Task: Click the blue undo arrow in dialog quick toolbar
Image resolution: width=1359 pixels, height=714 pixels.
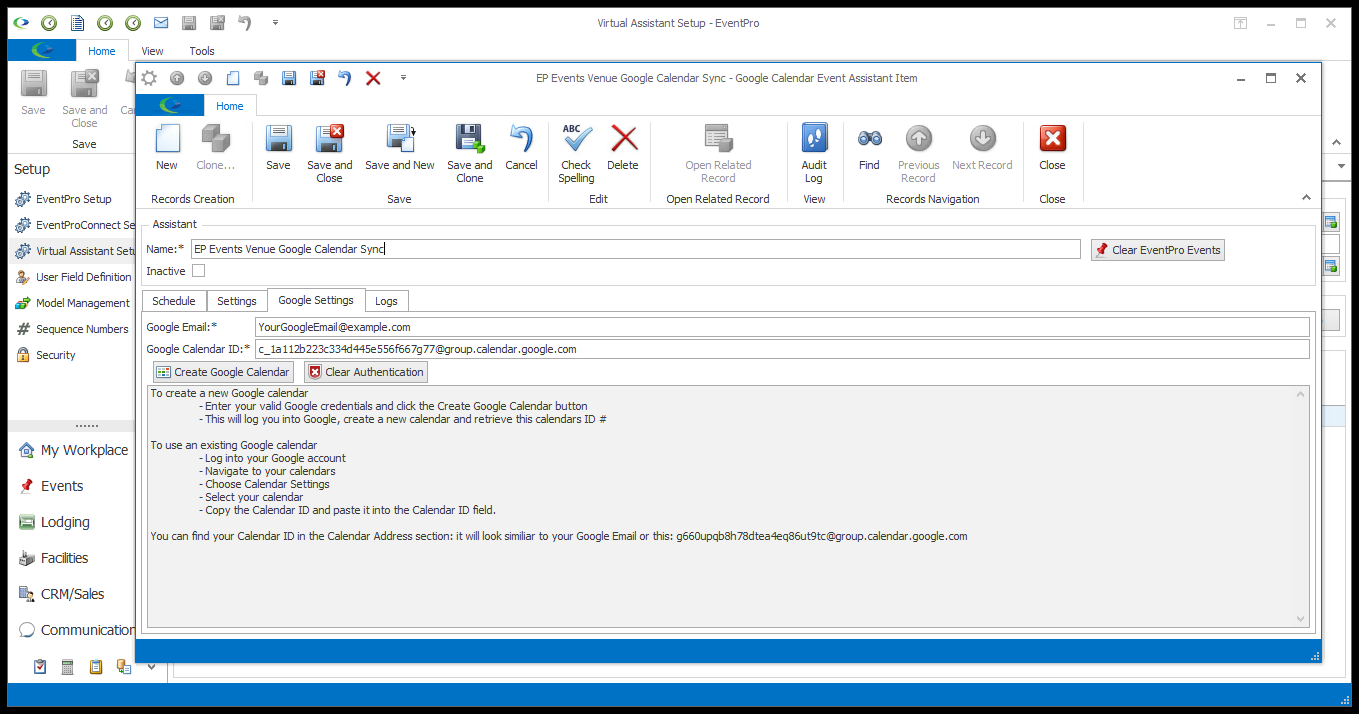Action: pos(345,78)
